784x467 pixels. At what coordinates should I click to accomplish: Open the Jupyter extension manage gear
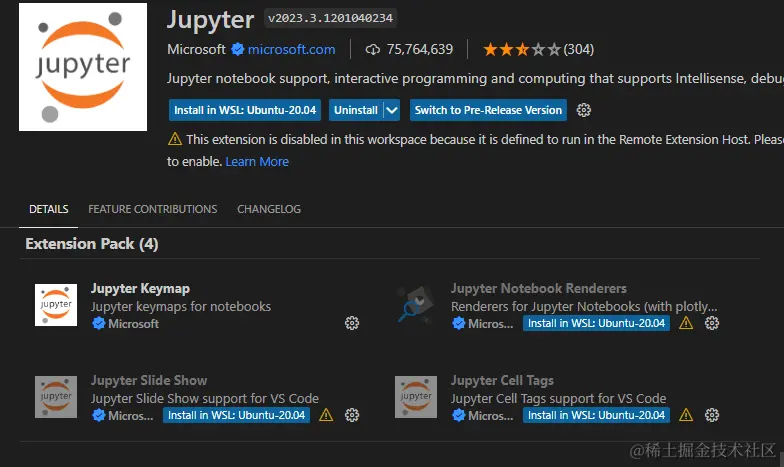(x=584, y=110)
